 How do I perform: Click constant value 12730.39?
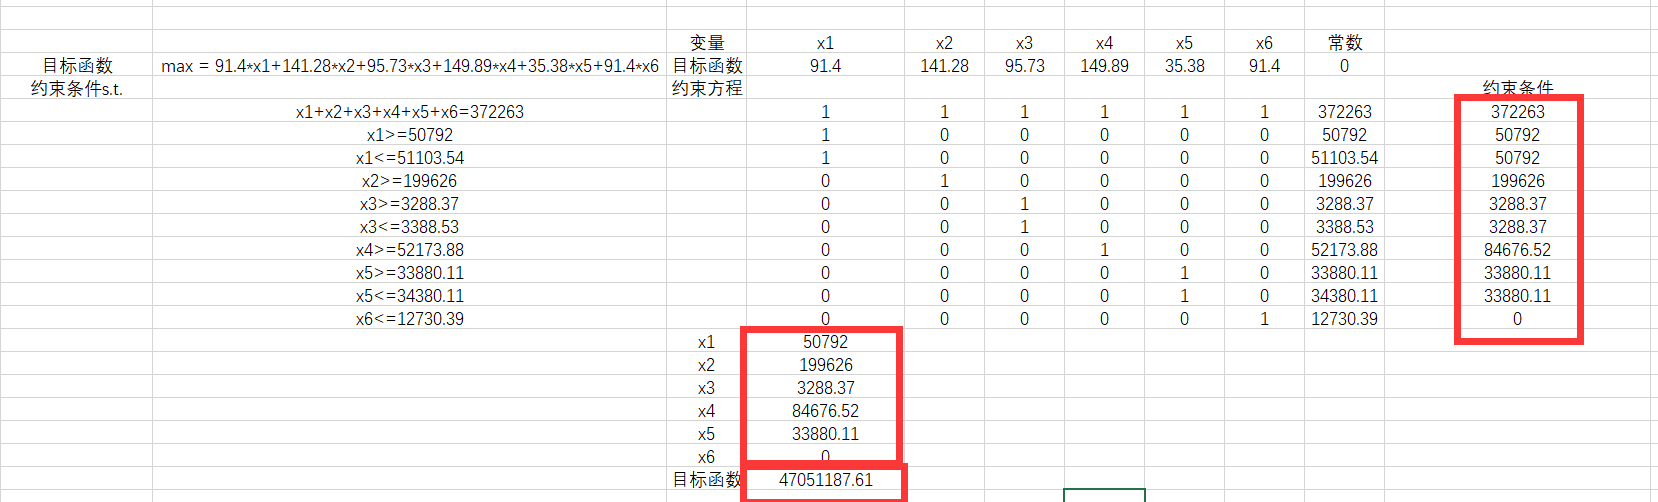pos(1345,319)
